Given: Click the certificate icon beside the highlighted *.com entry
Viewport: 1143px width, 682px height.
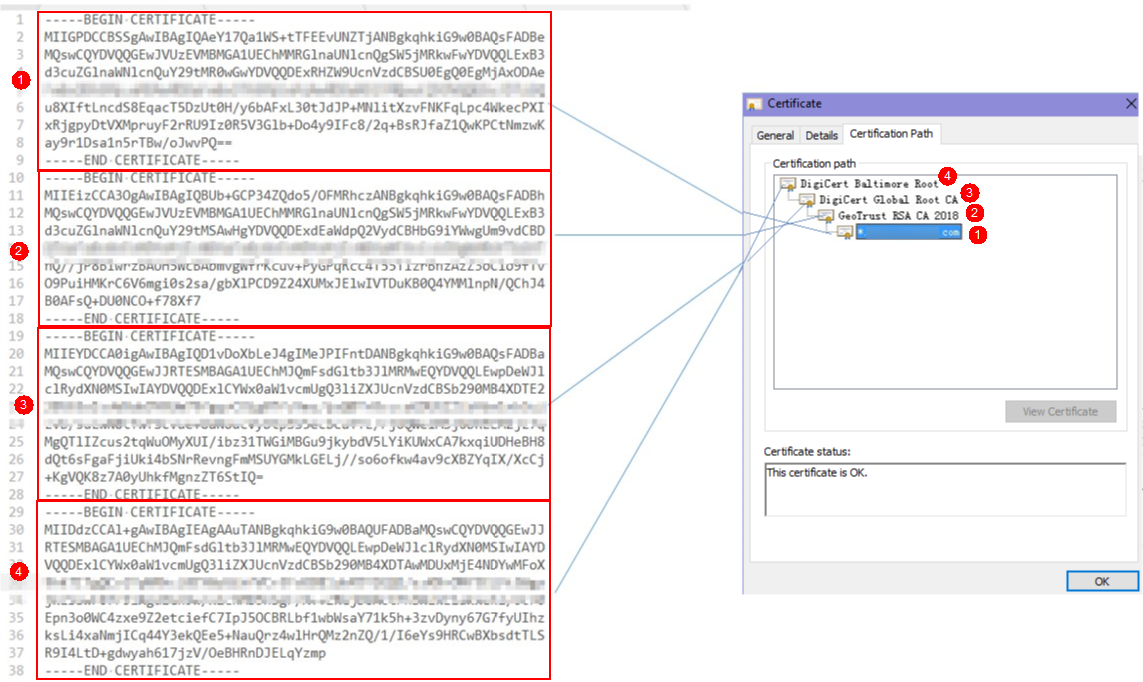Looking at the screenshot, I should [844, 232].
